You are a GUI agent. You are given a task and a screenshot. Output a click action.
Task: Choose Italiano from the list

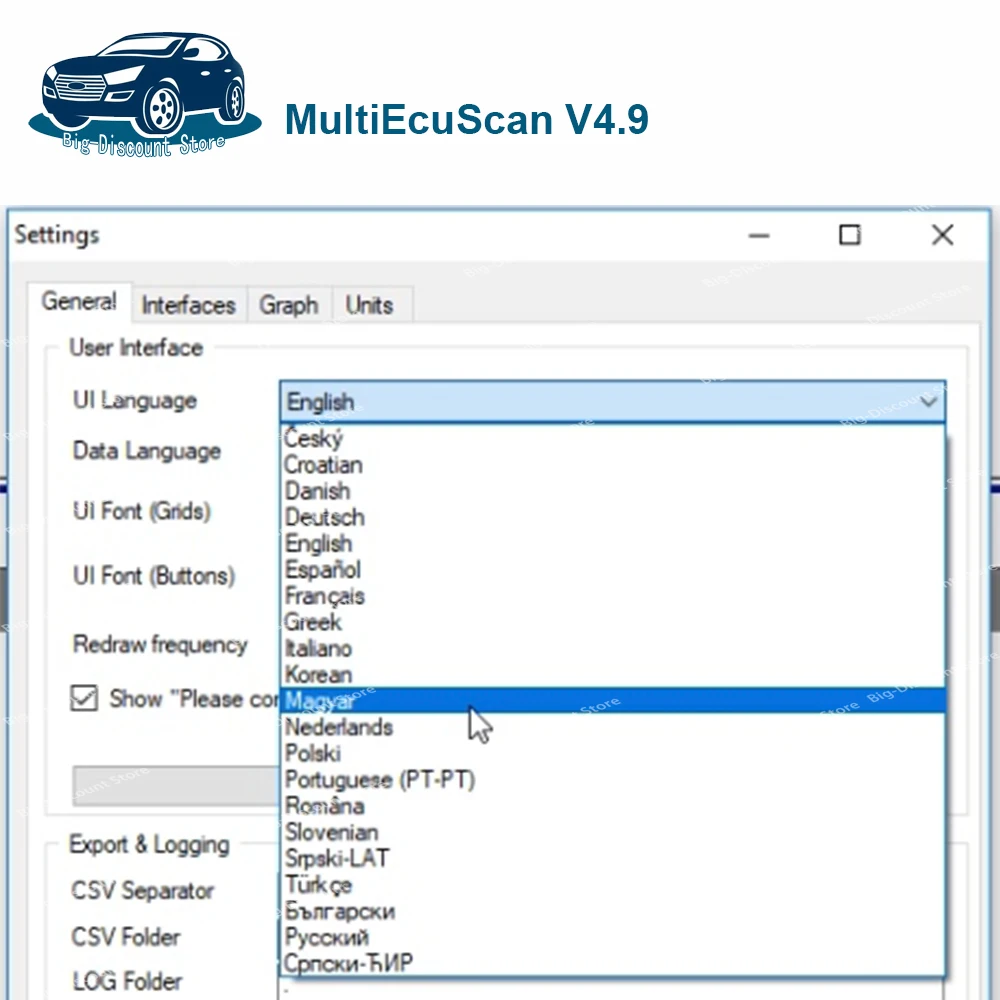pos(612,649)
